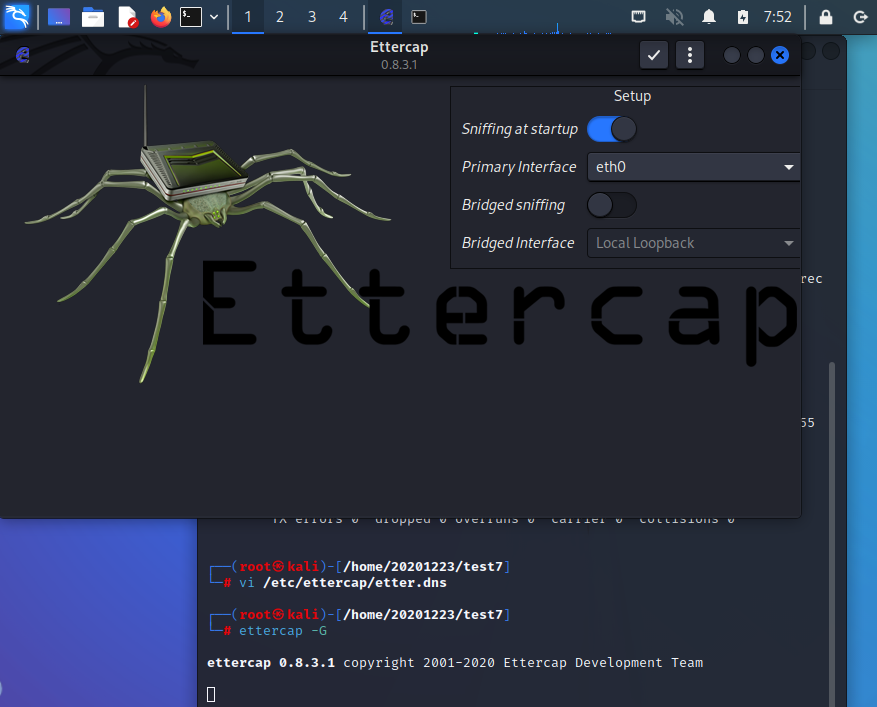Switch to workspace 4
This screenshot has height=707, width=877.
click(343, 17)
